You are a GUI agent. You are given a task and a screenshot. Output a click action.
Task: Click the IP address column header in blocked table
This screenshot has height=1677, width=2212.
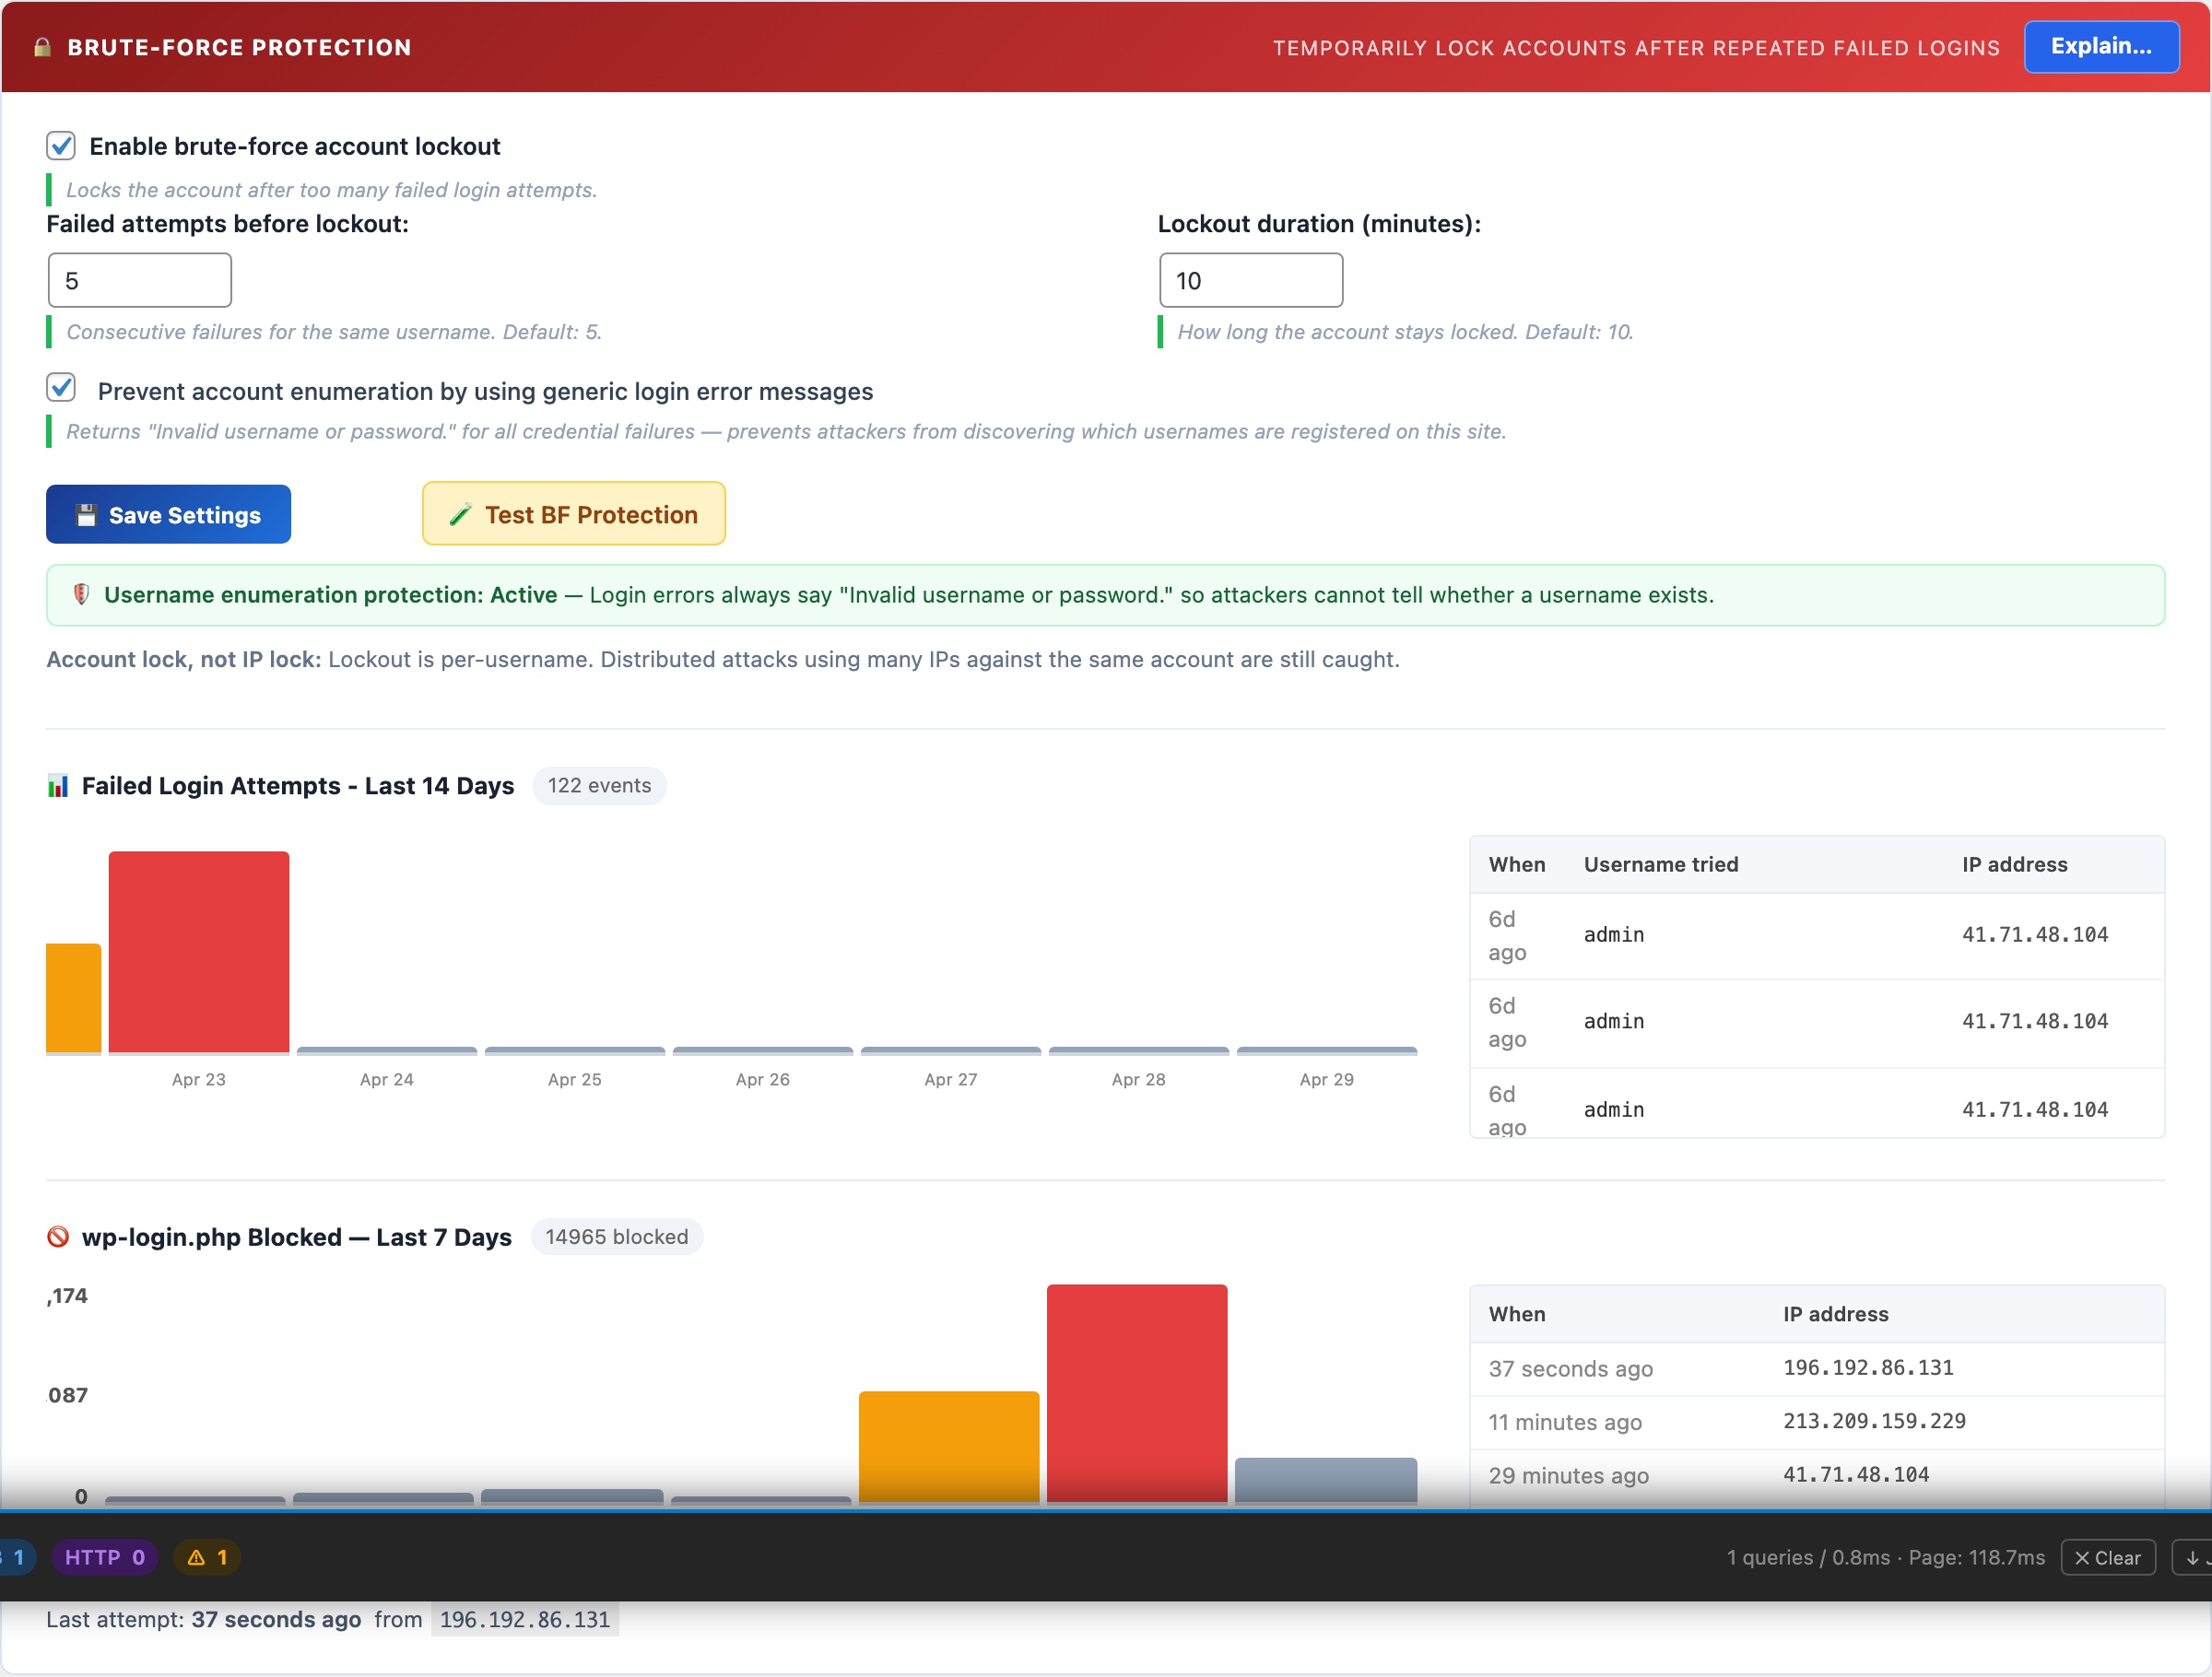[1835, 1314]
